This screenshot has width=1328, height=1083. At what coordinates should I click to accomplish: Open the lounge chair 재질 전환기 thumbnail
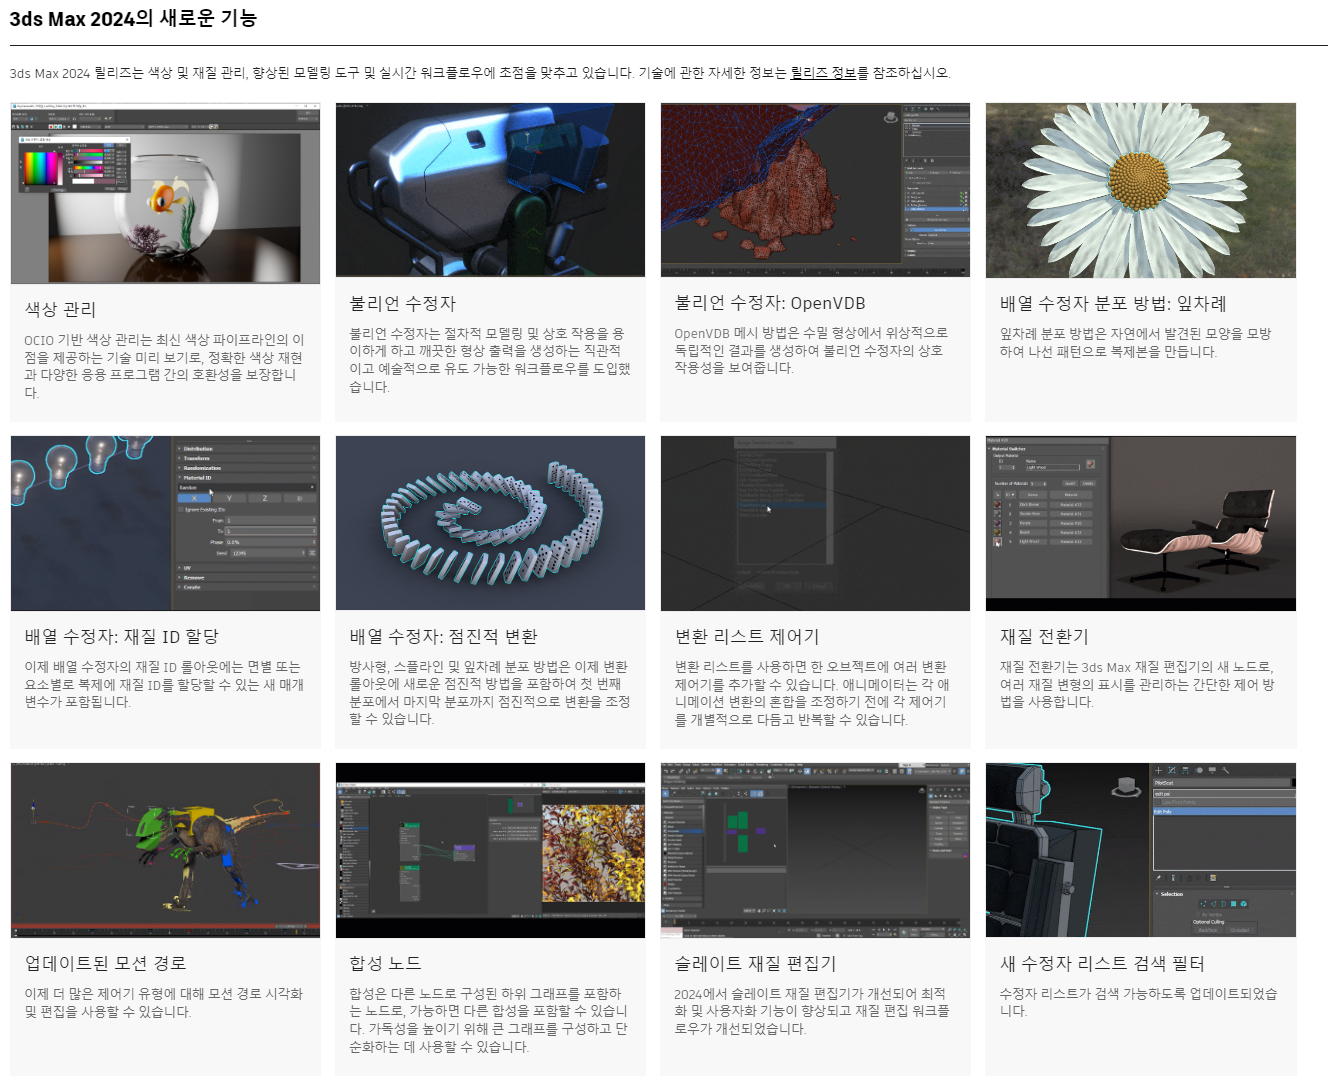[x=1141, y=523]
